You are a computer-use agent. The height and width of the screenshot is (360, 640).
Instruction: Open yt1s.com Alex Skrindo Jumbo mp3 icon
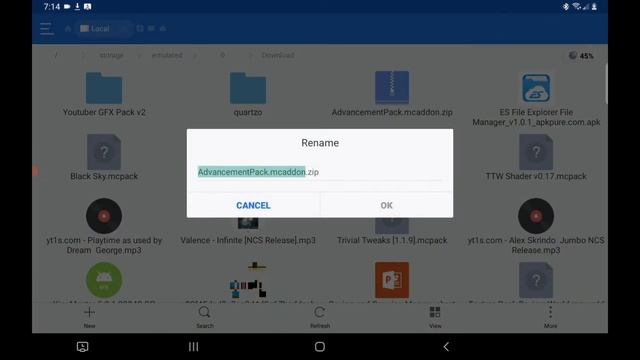point(536,216)
